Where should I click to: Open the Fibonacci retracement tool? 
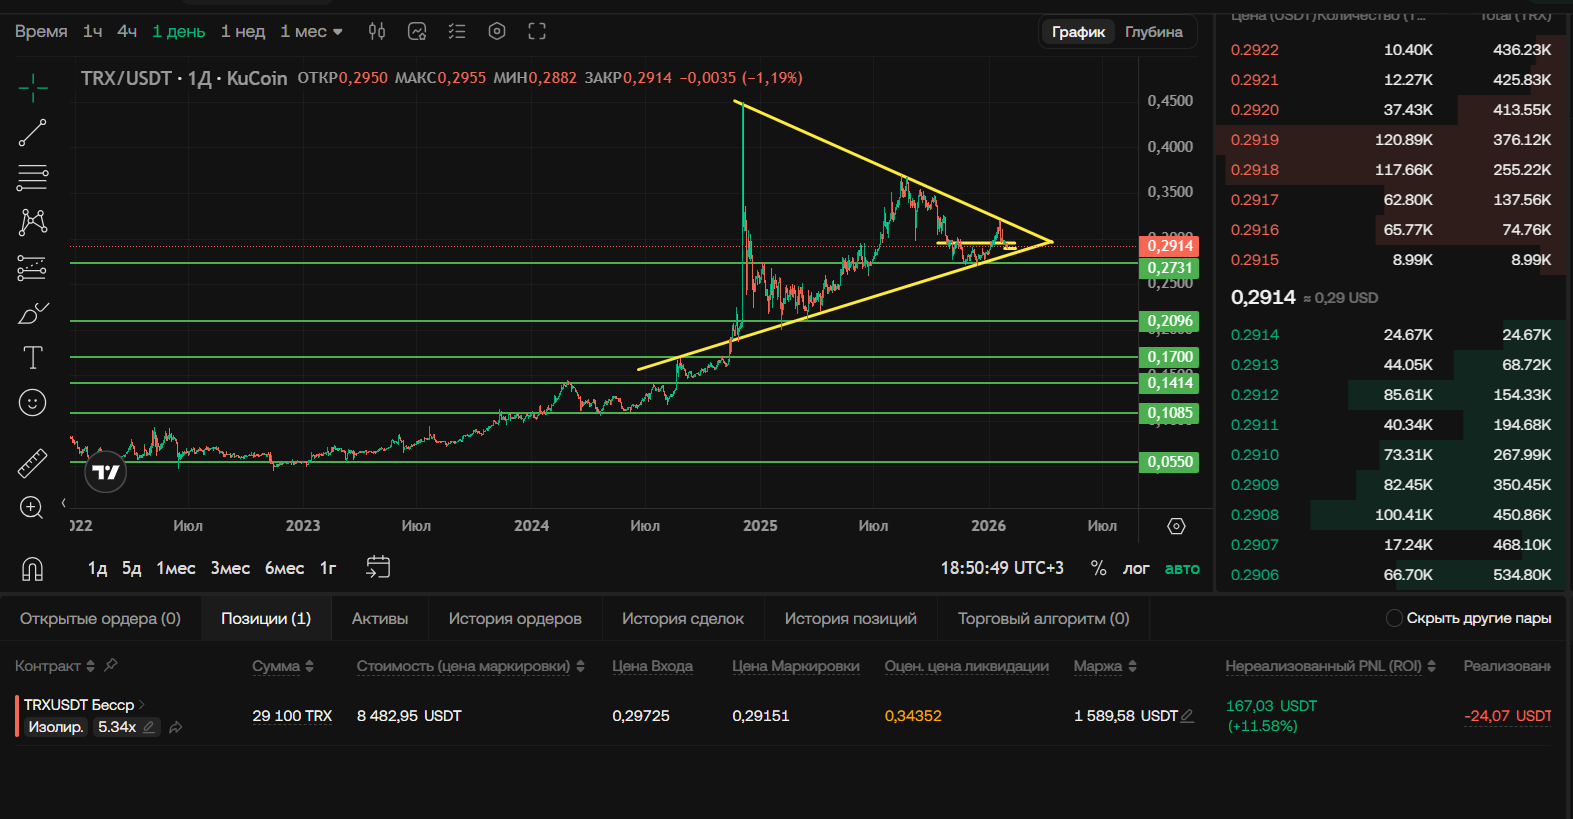tap(32, 178)
